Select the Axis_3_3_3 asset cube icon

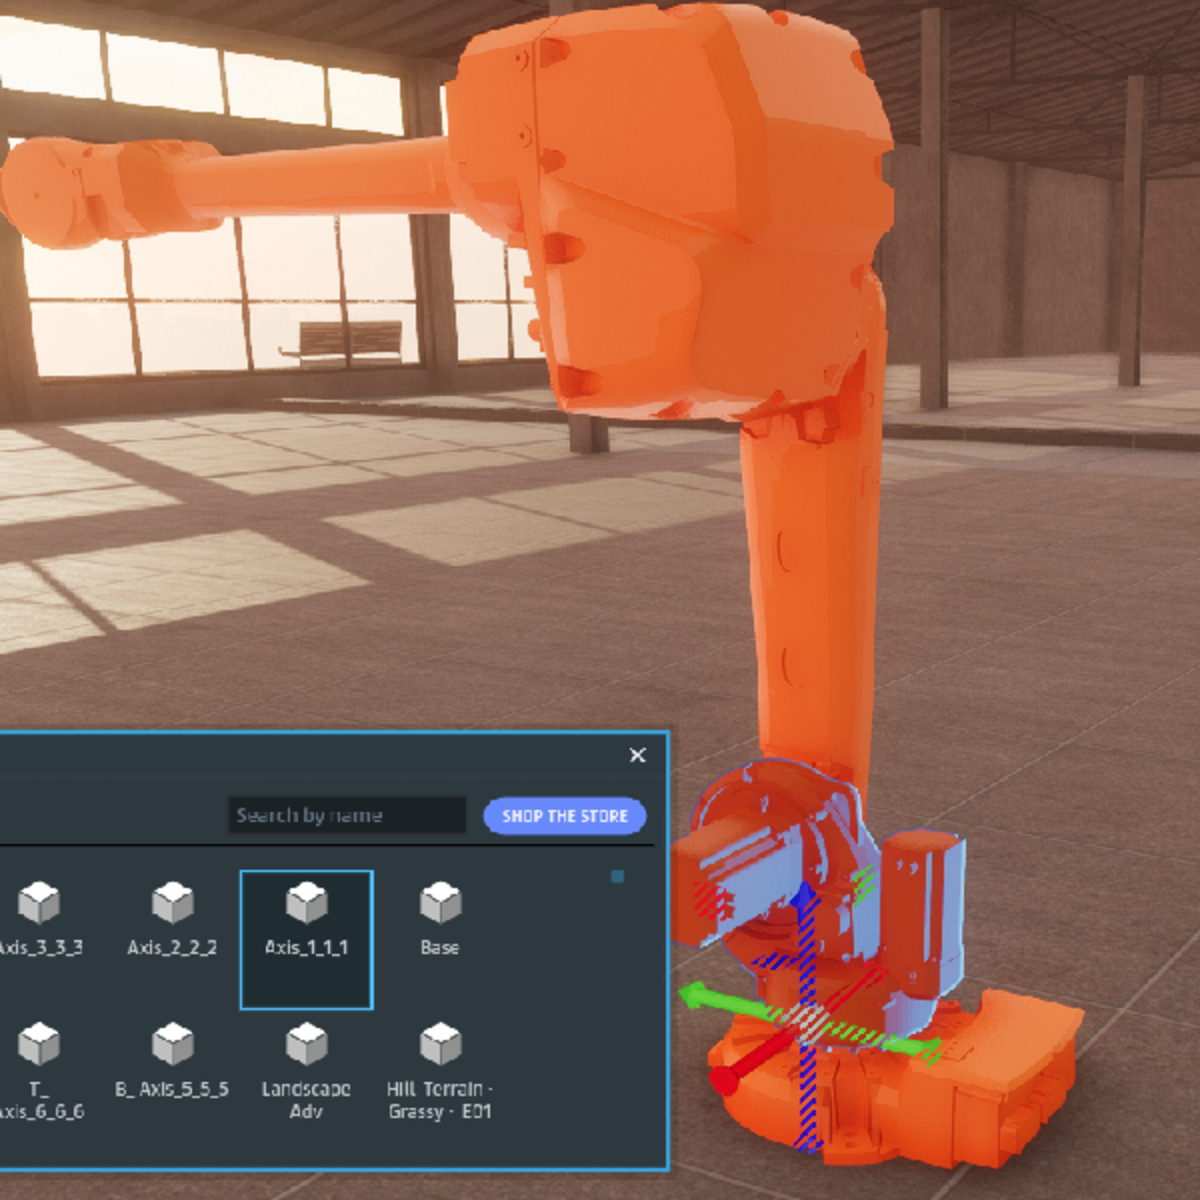[x=39, y=903]
